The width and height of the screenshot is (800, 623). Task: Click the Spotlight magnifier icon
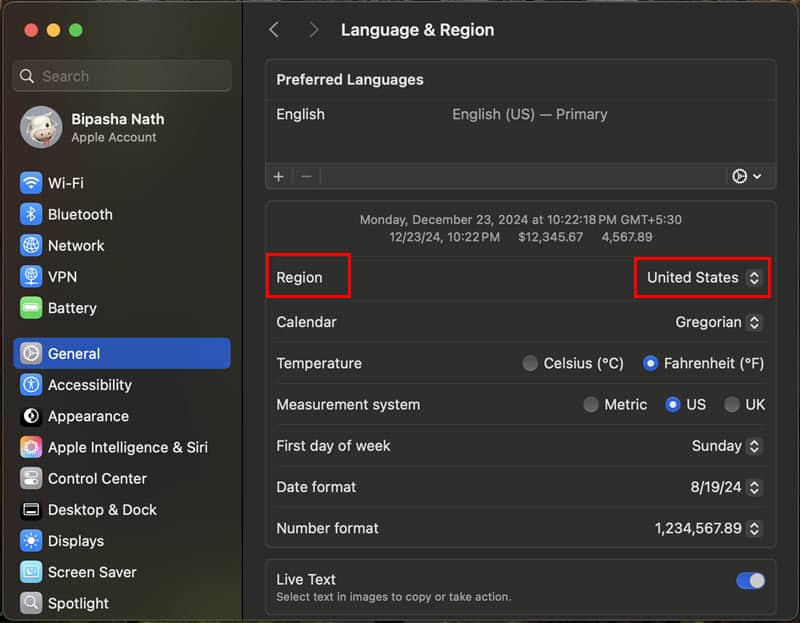31,603
